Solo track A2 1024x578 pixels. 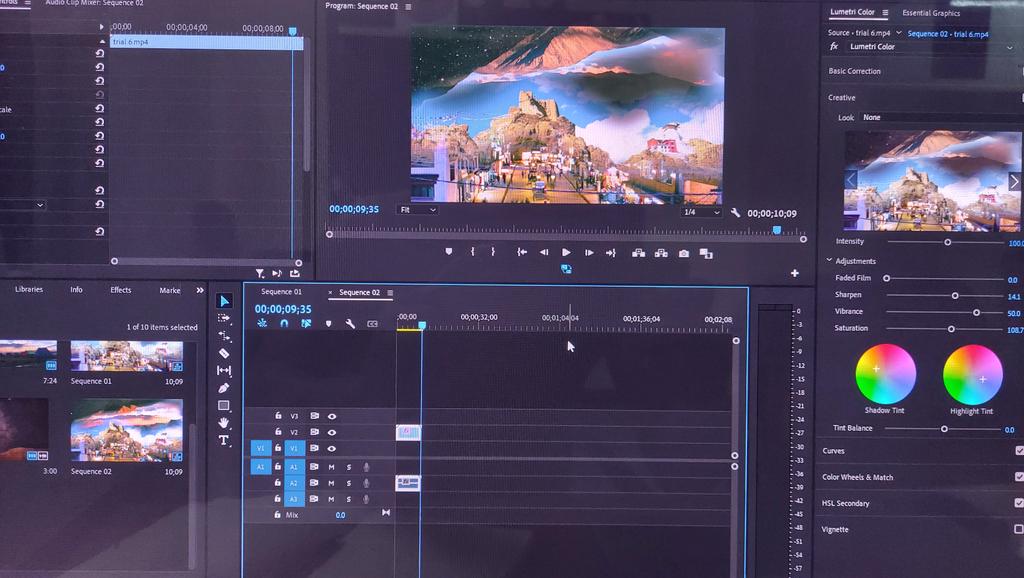click(x=349, y=483)
